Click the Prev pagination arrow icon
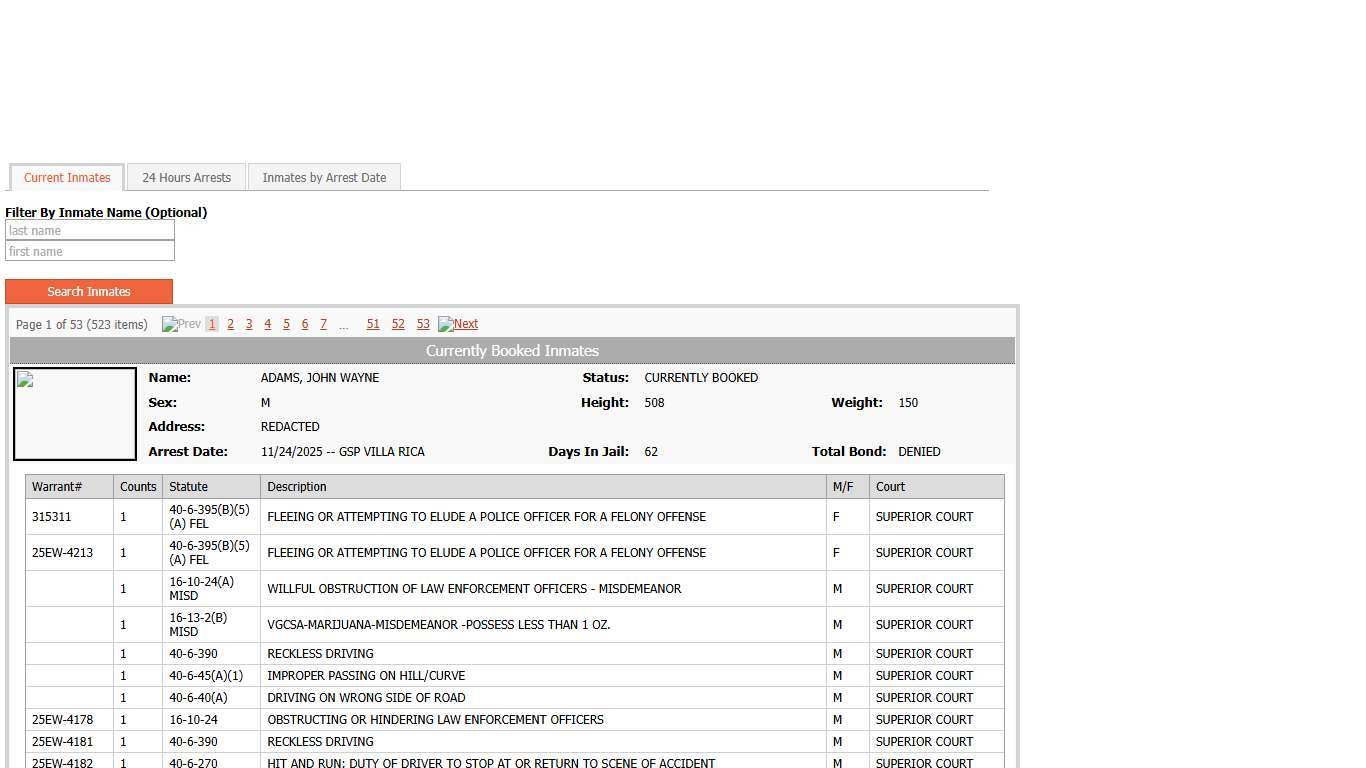Screen dimensions: 1366x768 tap(170, 324)
